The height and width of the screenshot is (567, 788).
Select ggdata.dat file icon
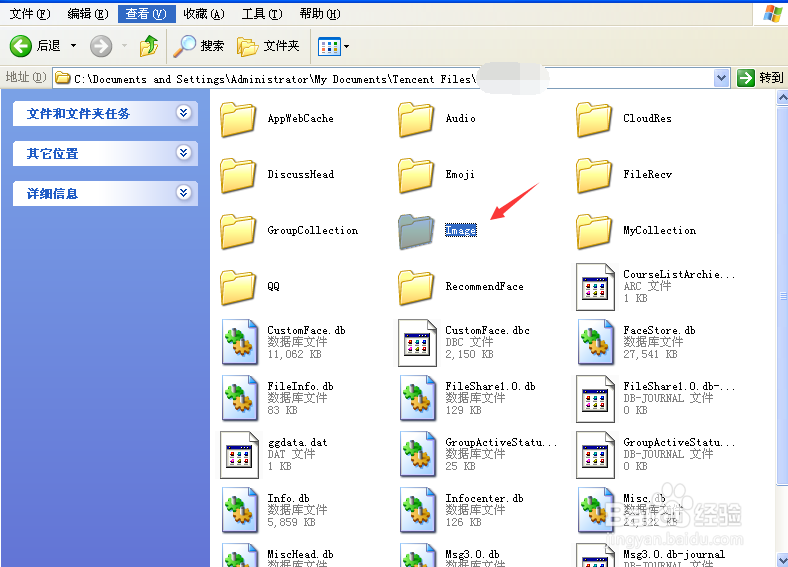click(x=239, y=455)
